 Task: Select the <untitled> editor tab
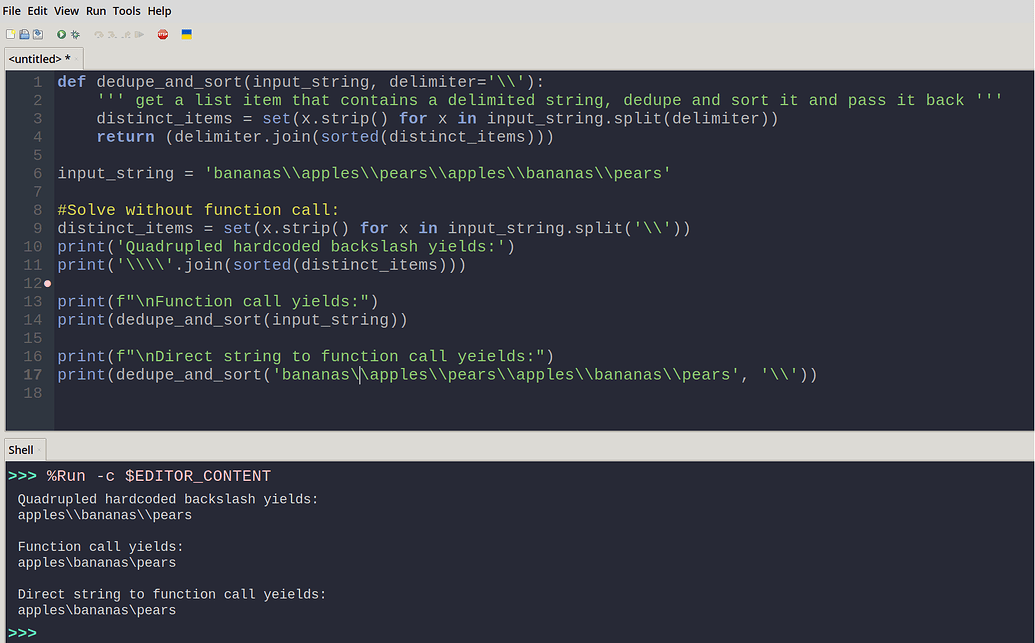pyautogui.click(x=44, y=59)
